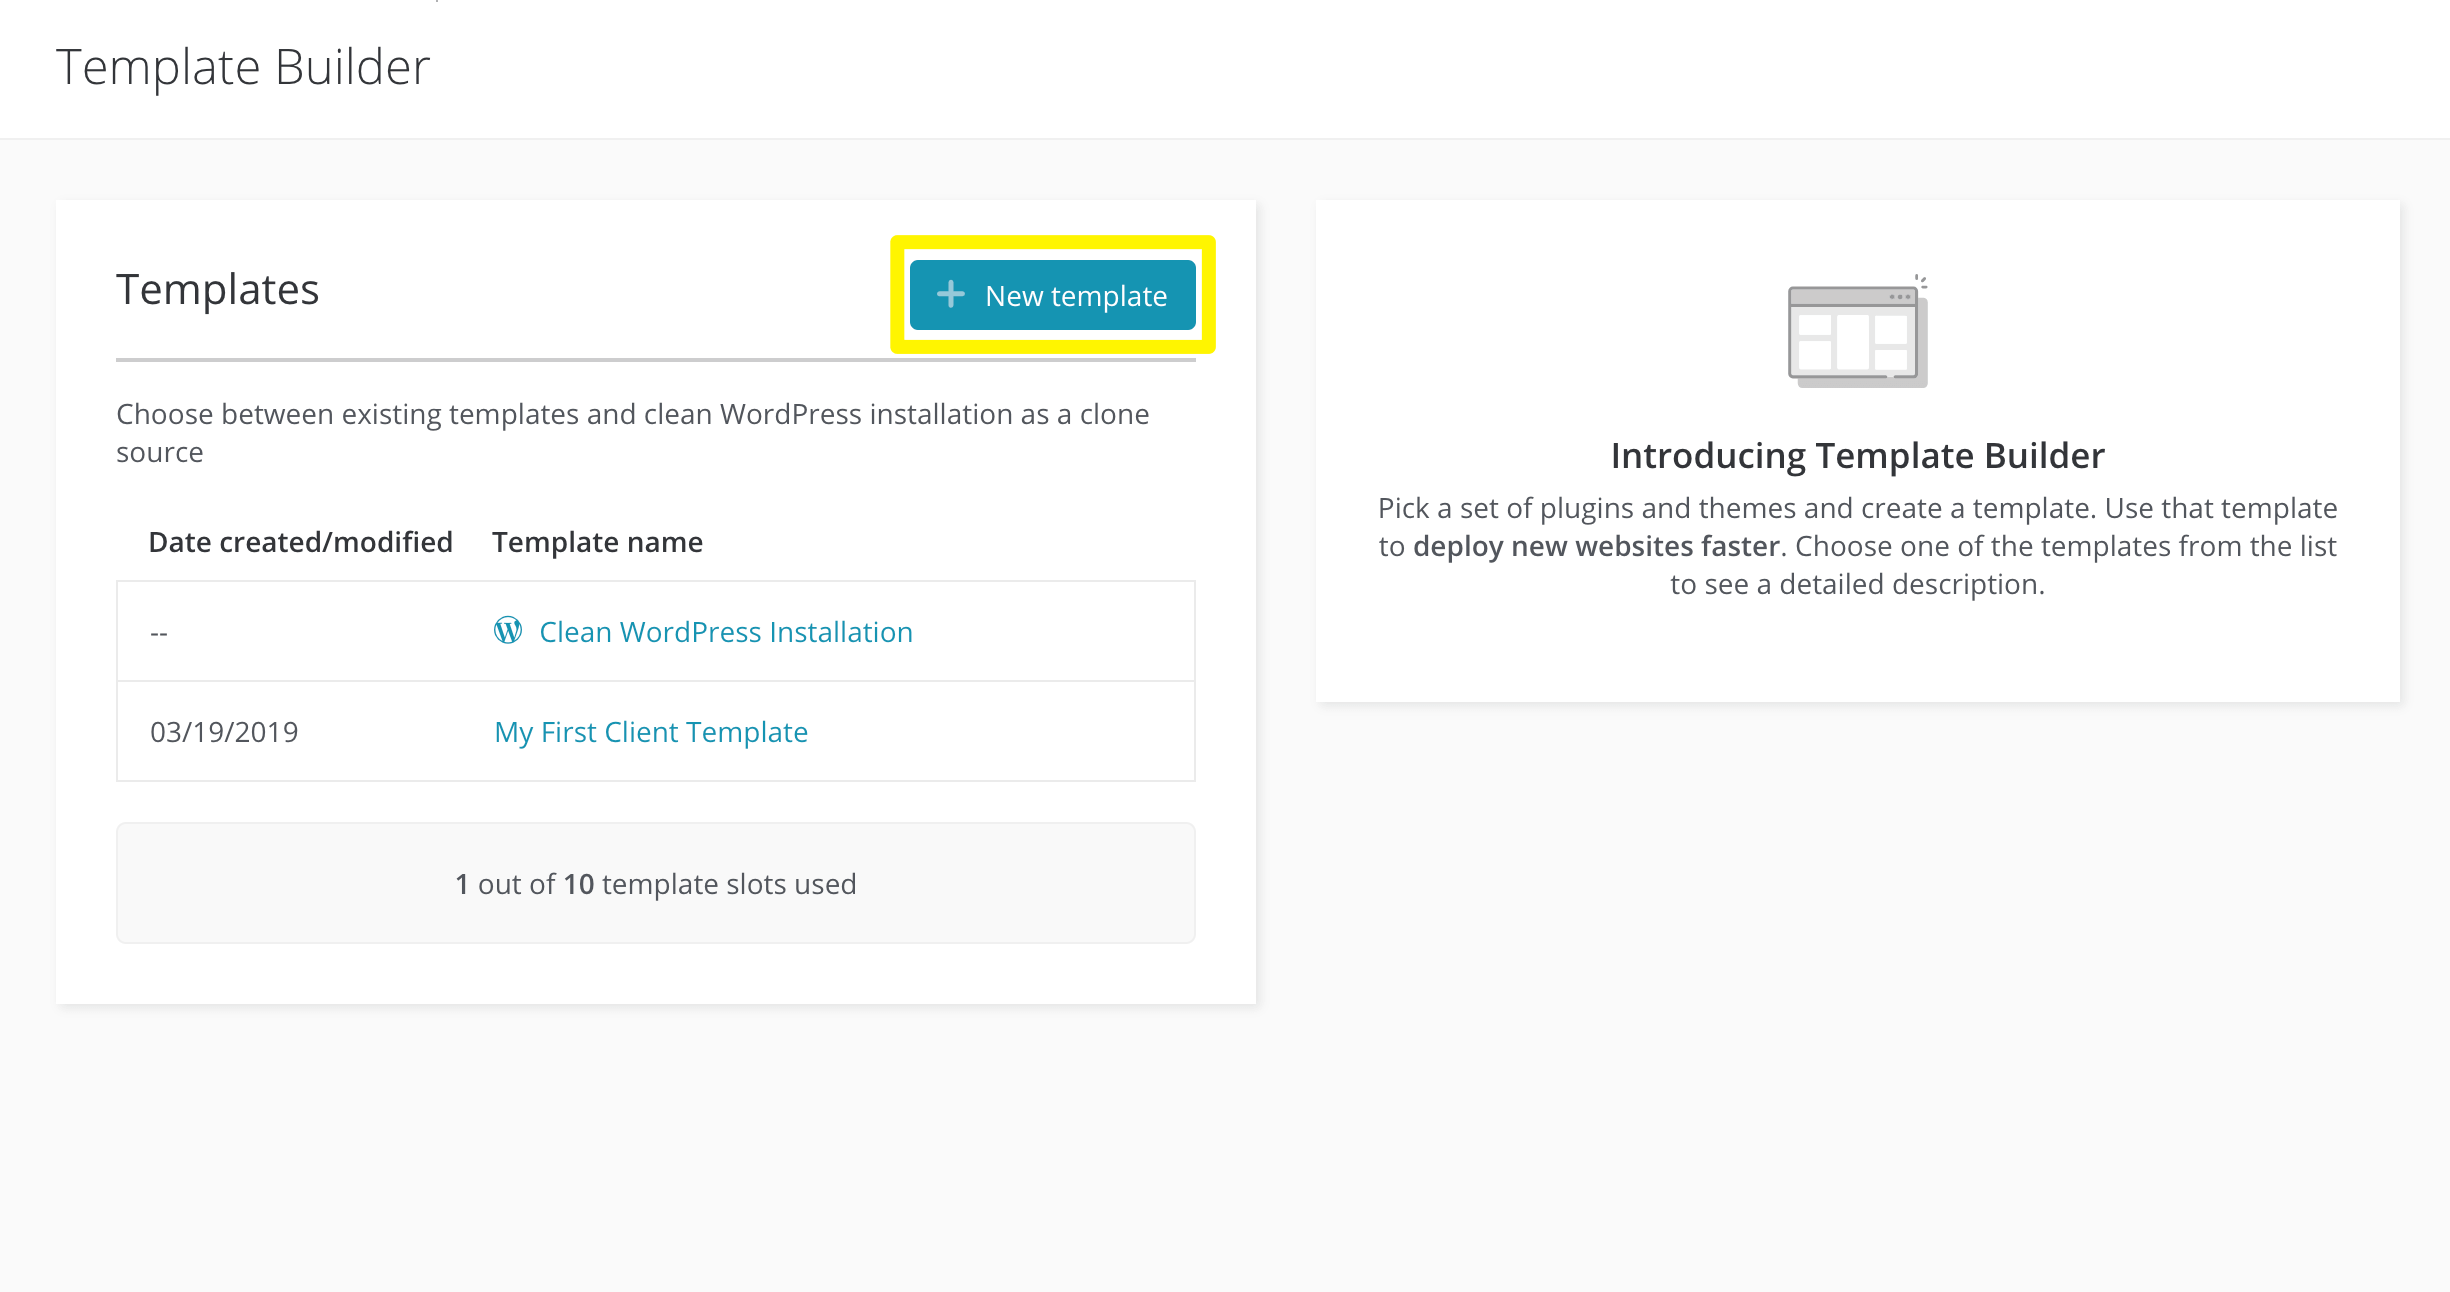Screen dimensions: 2450x1292
Task: Open Clean WordPress Installation template
Action: (x=726, y=632)
